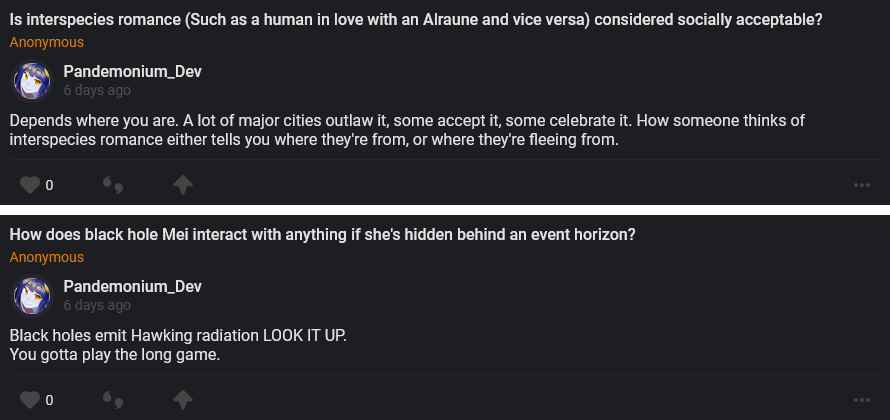Click the "6 days ago" timestamp on the interspecies post
The height and width of the screenshot is (420, 890).
click(97, 90)
